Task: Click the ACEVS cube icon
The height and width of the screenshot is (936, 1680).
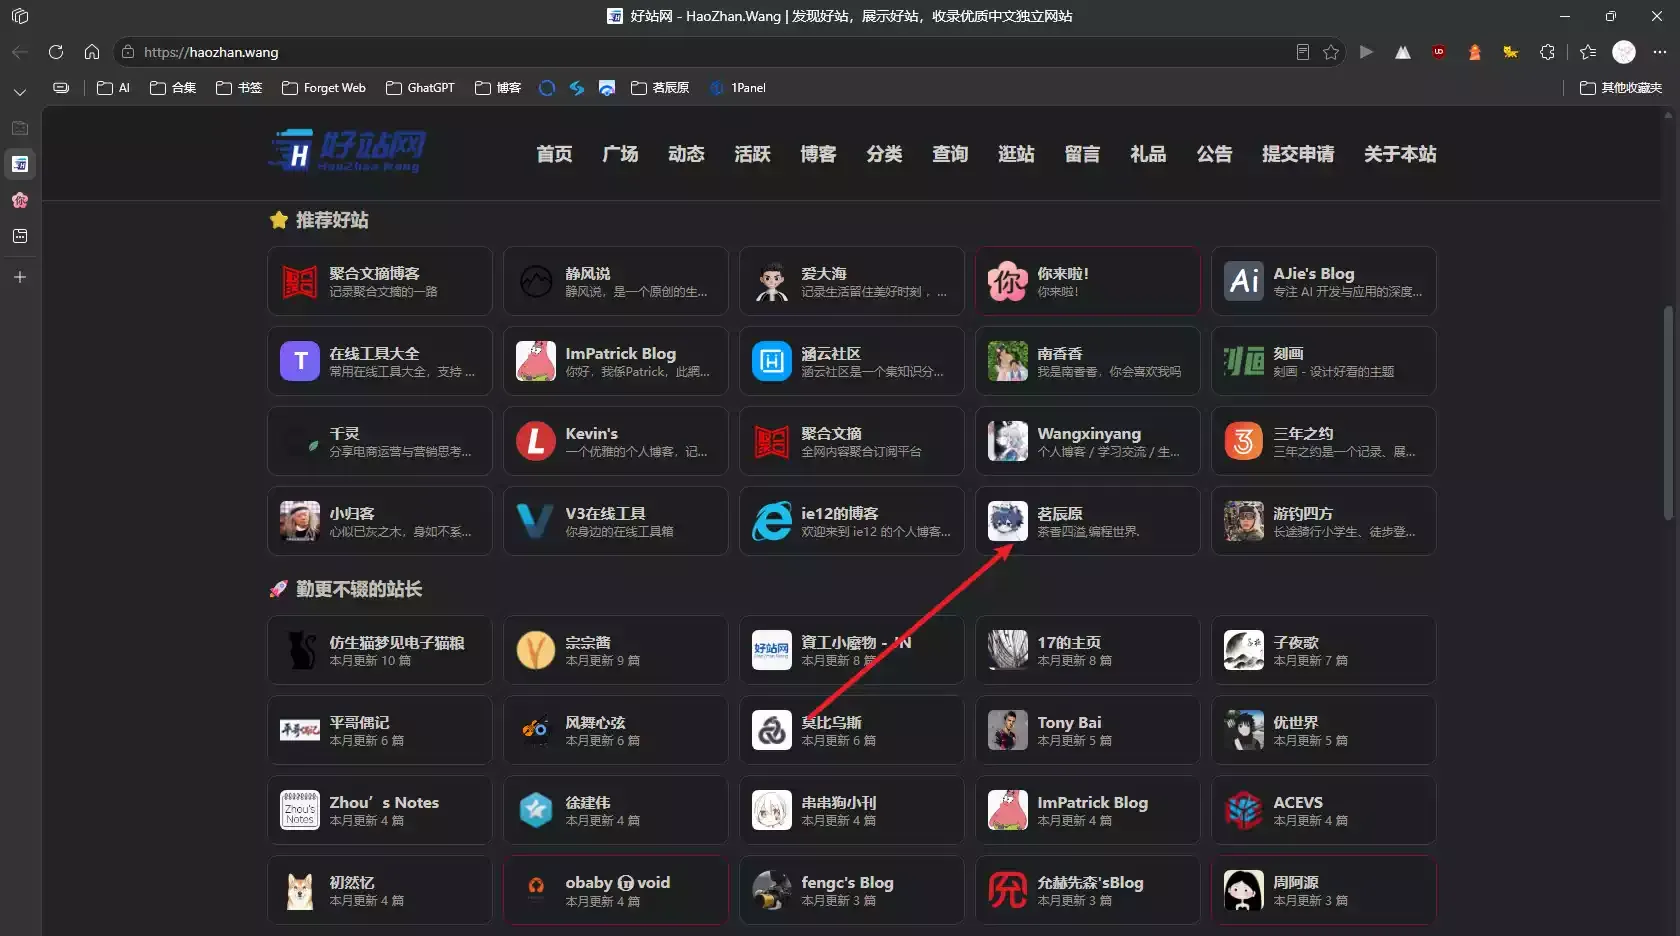Action: [x=1244, y=810]
